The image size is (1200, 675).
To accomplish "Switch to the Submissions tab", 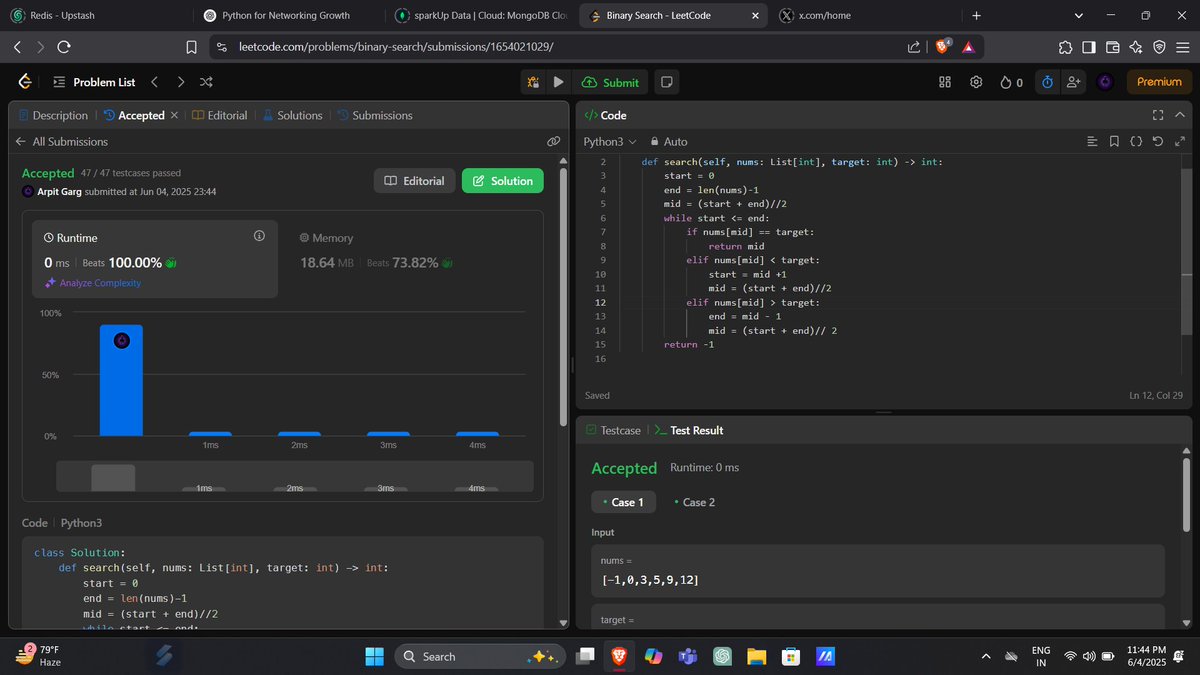I will click(374, 115).
